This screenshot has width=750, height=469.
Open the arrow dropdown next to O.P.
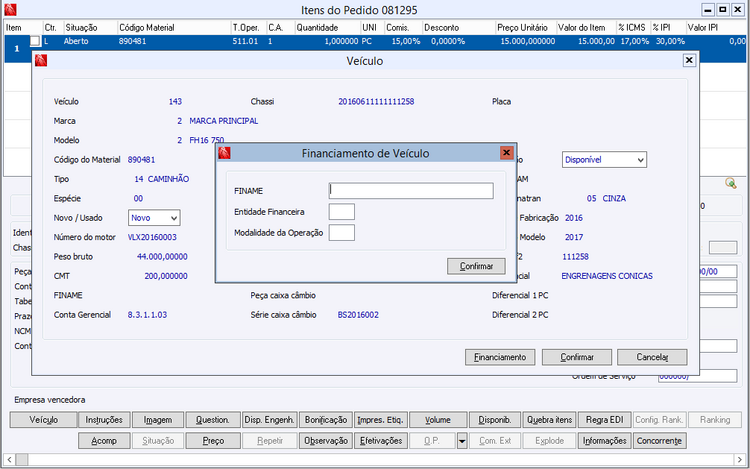tap(461, 440)
